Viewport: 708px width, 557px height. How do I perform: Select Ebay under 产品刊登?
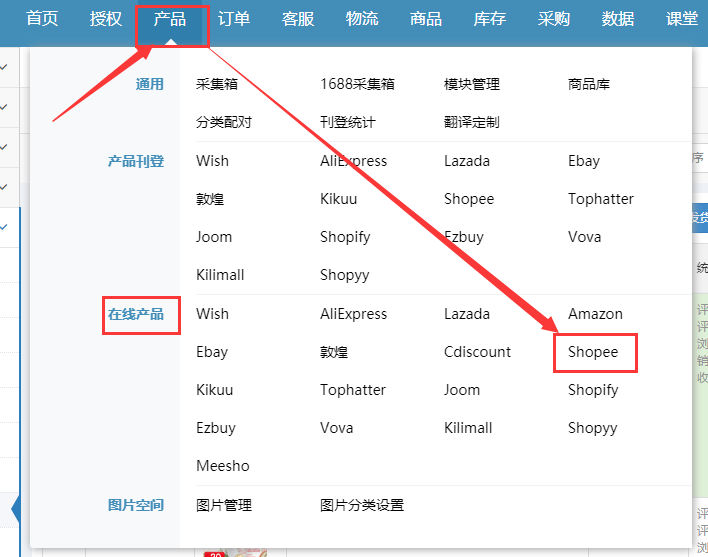pyautogui.click(x=584, y=161)
